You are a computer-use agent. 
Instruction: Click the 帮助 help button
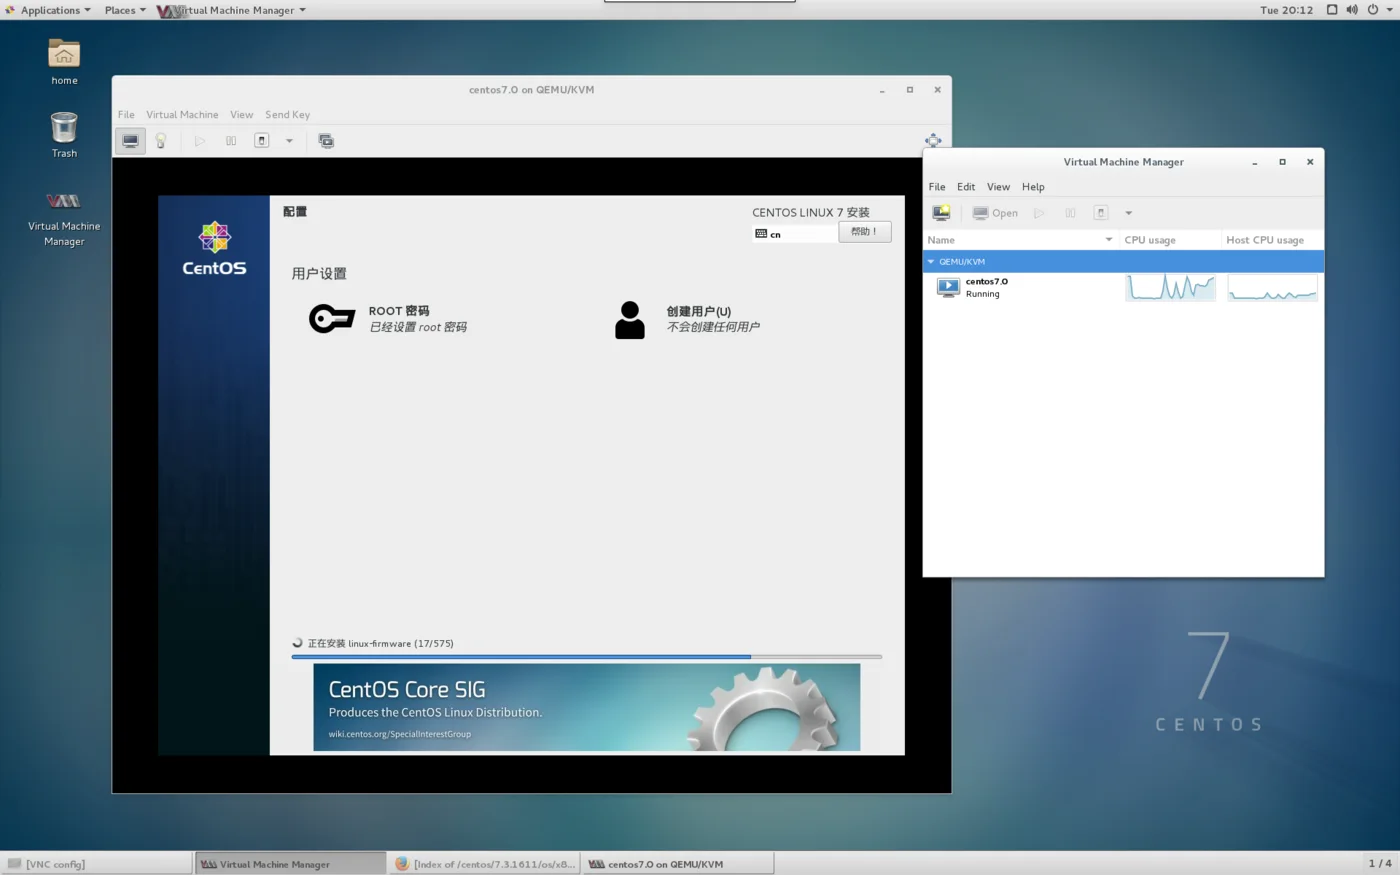864,232
